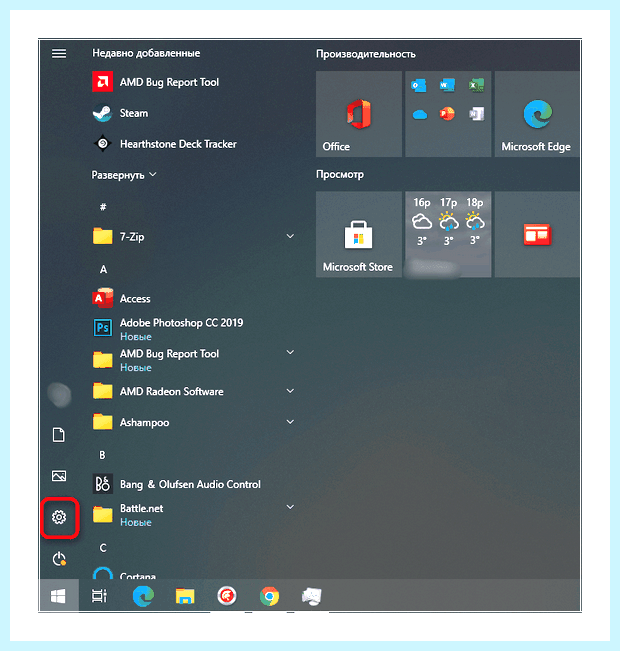Image resolution: width=620 pixels, height=651 pixels.
Task: Open Cortana app icon
Action: tap(102, 573)
